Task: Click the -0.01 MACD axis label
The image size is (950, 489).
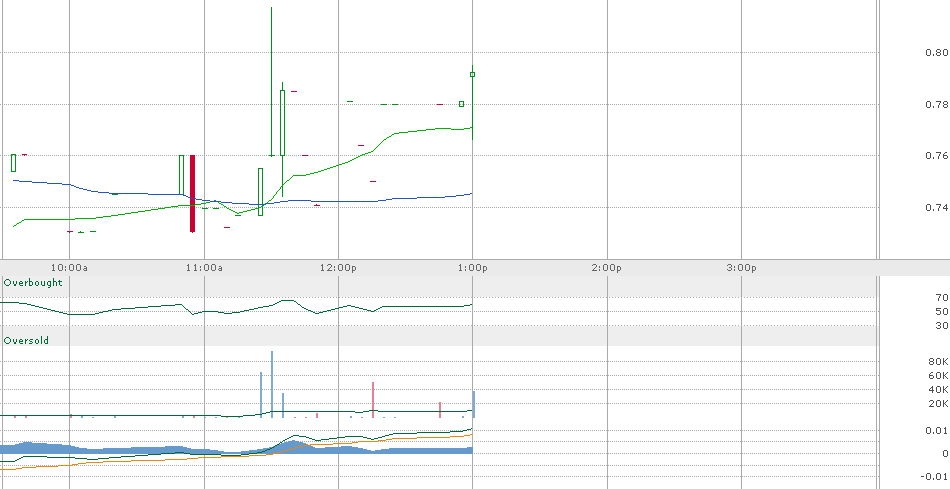Action: [x=935, y=477]
